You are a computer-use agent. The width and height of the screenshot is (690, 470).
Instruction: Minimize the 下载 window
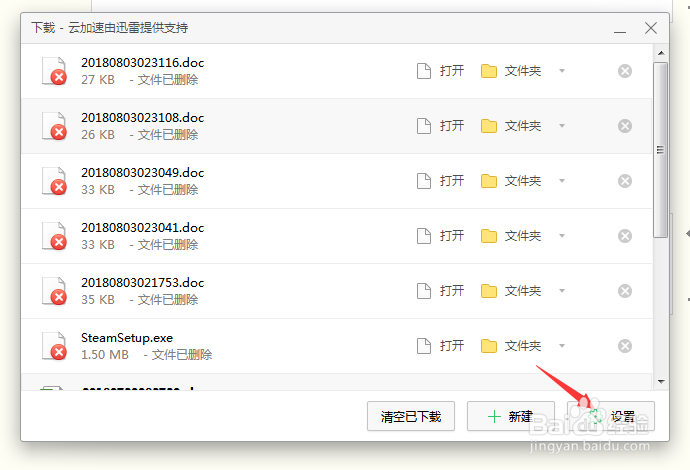620,30
